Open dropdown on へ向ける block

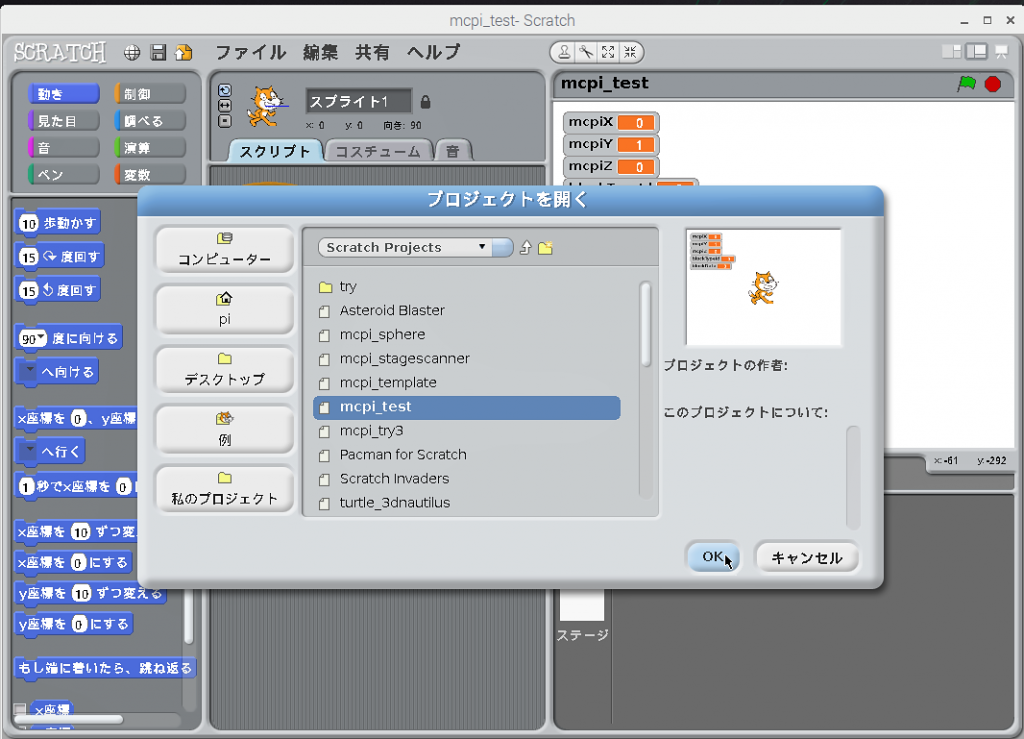(29, 371)
